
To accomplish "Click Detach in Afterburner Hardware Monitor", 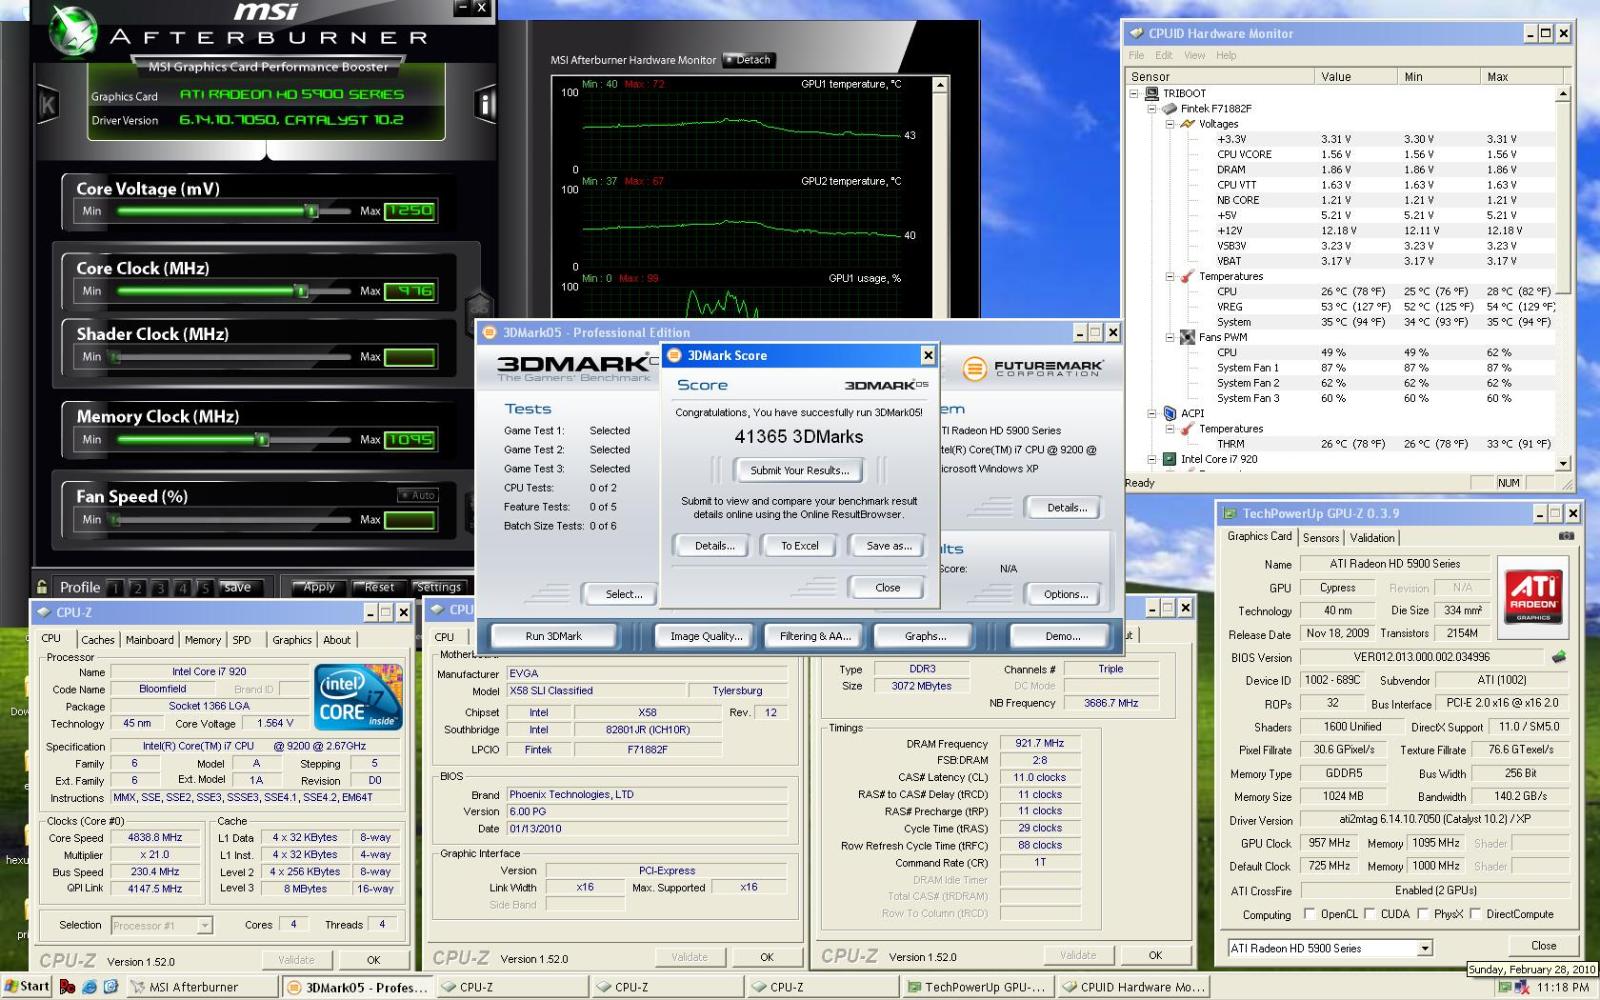I will pos(748,60).
